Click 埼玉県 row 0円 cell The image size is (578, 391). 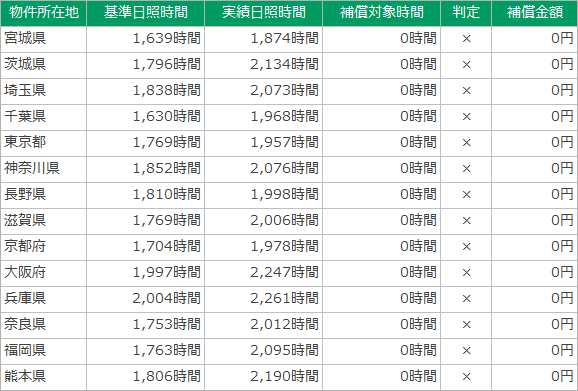point(535,91)
